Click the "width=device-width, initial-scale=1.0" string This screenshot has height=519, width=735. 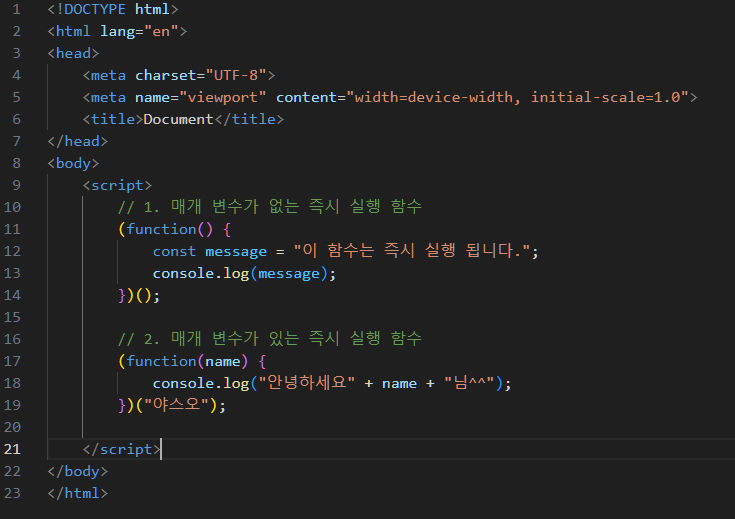(517, 98)
